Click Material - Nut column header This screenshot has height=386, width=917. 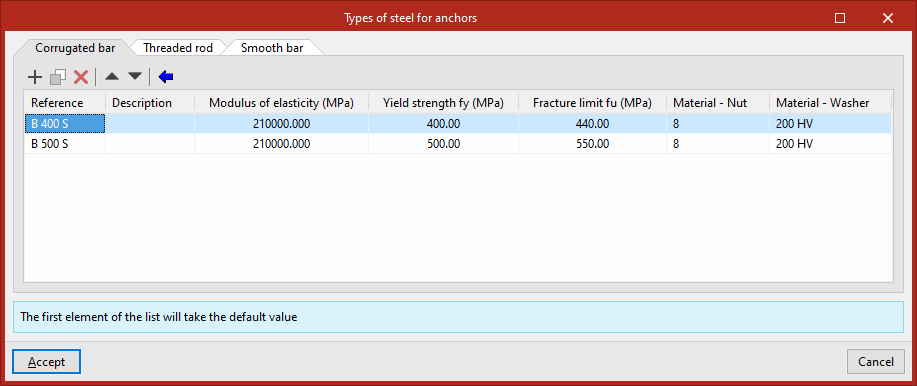(718, 103)
